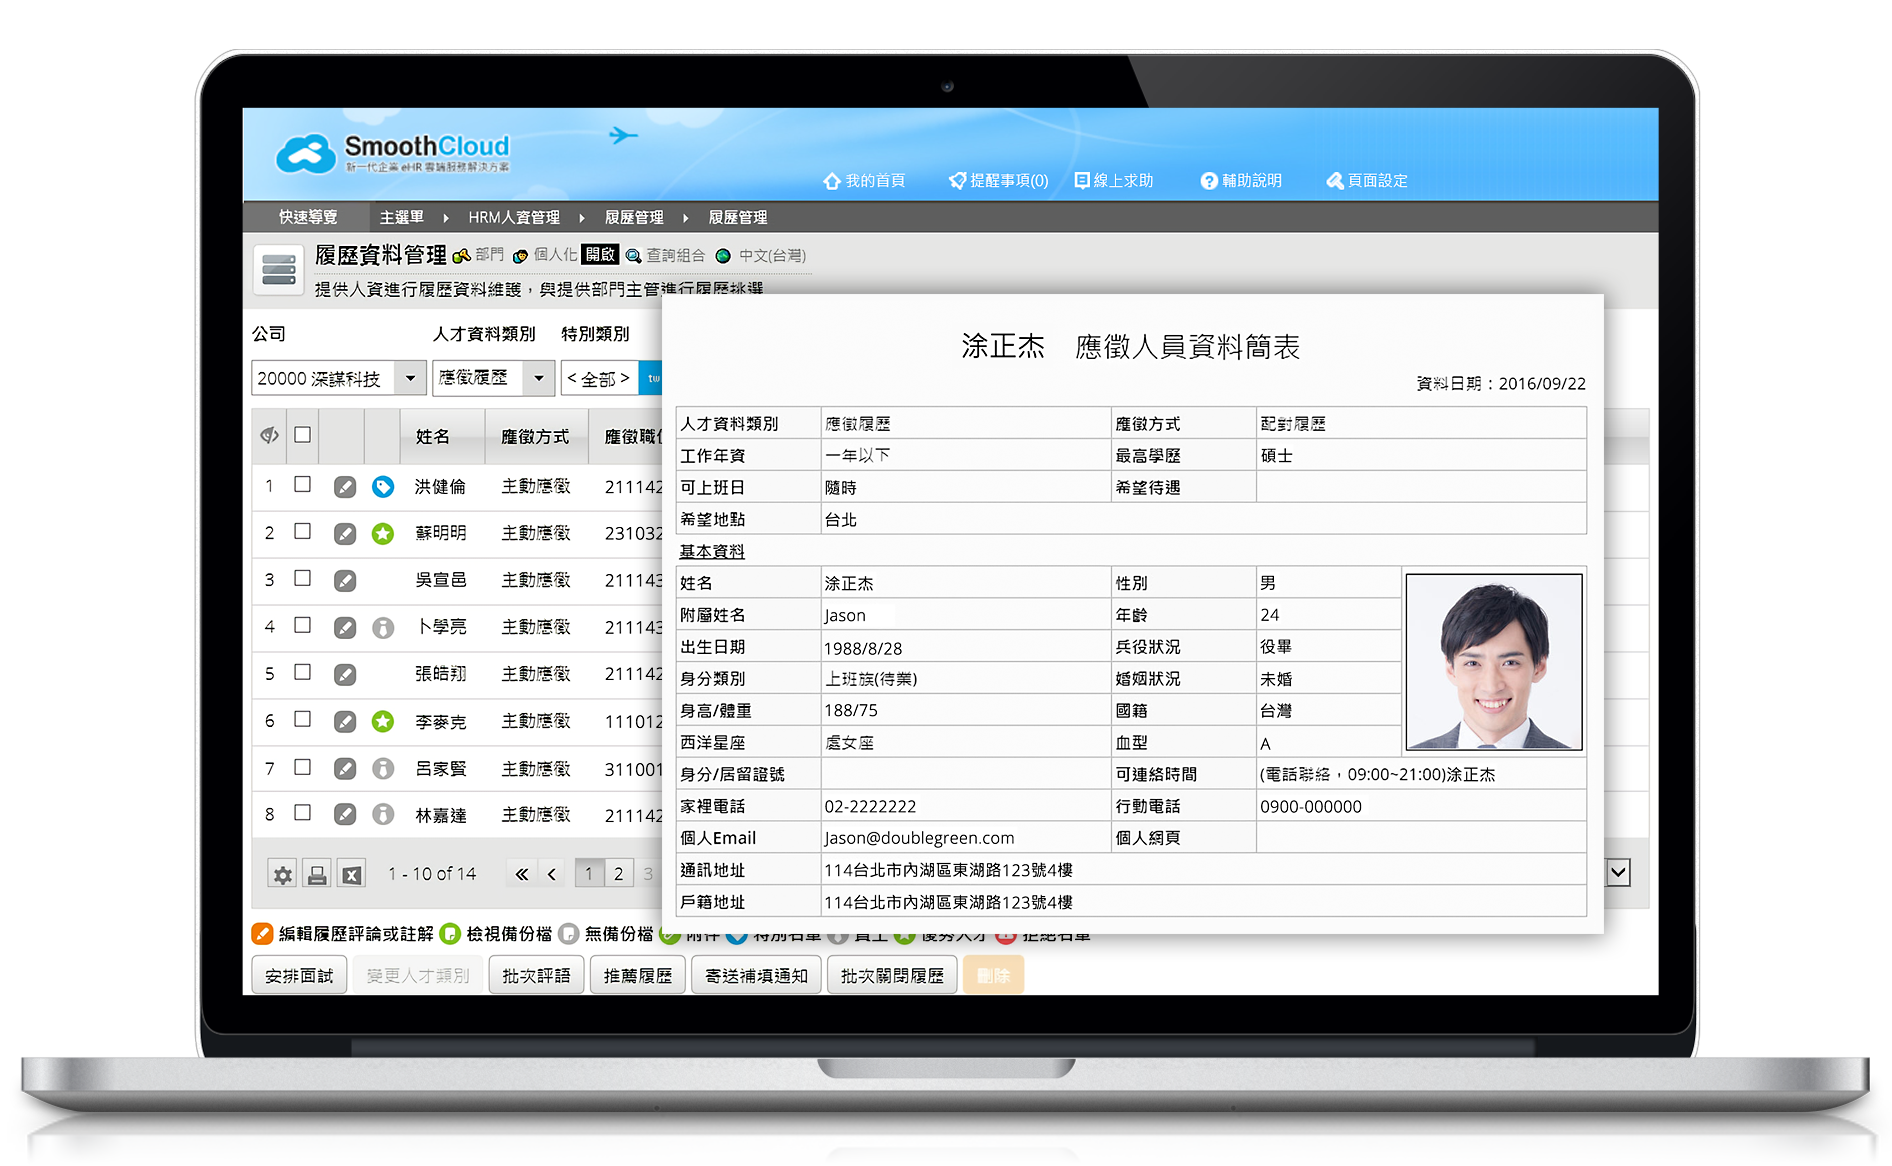Edit resume comment for 卜學亮
Image resolution: width=1892 pixels, height=1166 pixels.
pos(344,628)
